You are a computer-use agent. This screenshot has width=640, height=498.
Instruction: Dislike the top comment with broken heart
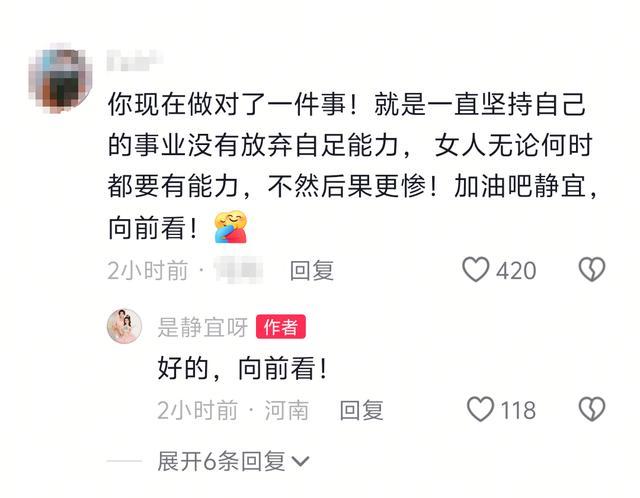point(592,269)
